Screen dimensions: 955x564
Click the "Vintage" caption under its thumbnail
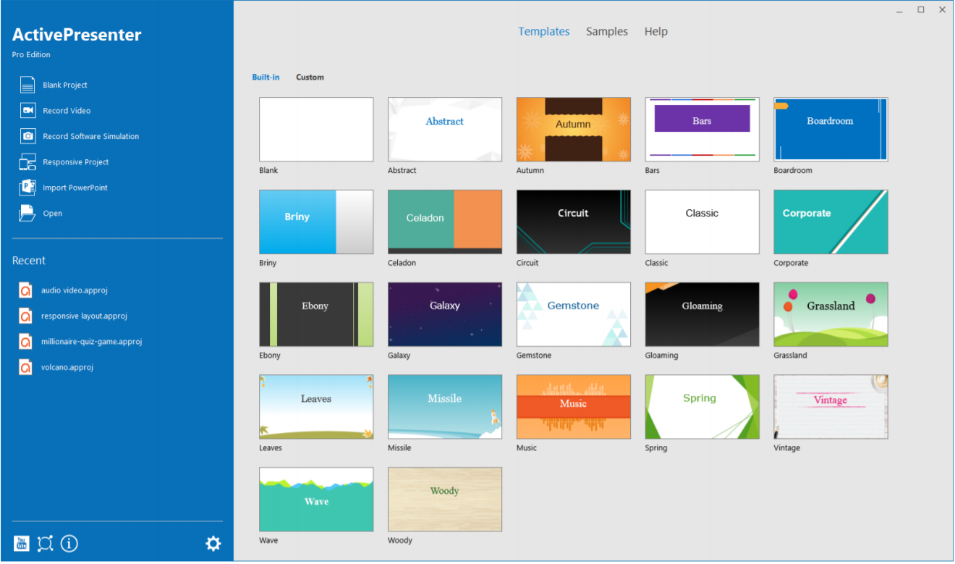pyautogui.click(x=786, y=448)
